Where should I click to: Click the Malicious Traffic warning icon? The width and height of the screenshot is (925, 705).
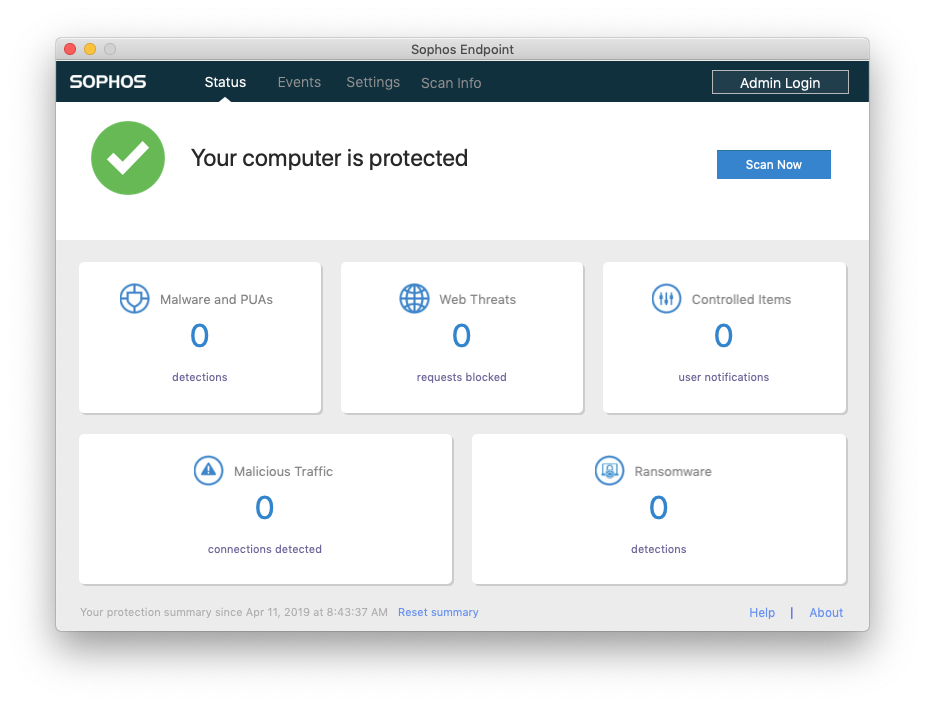click(208, 471)
